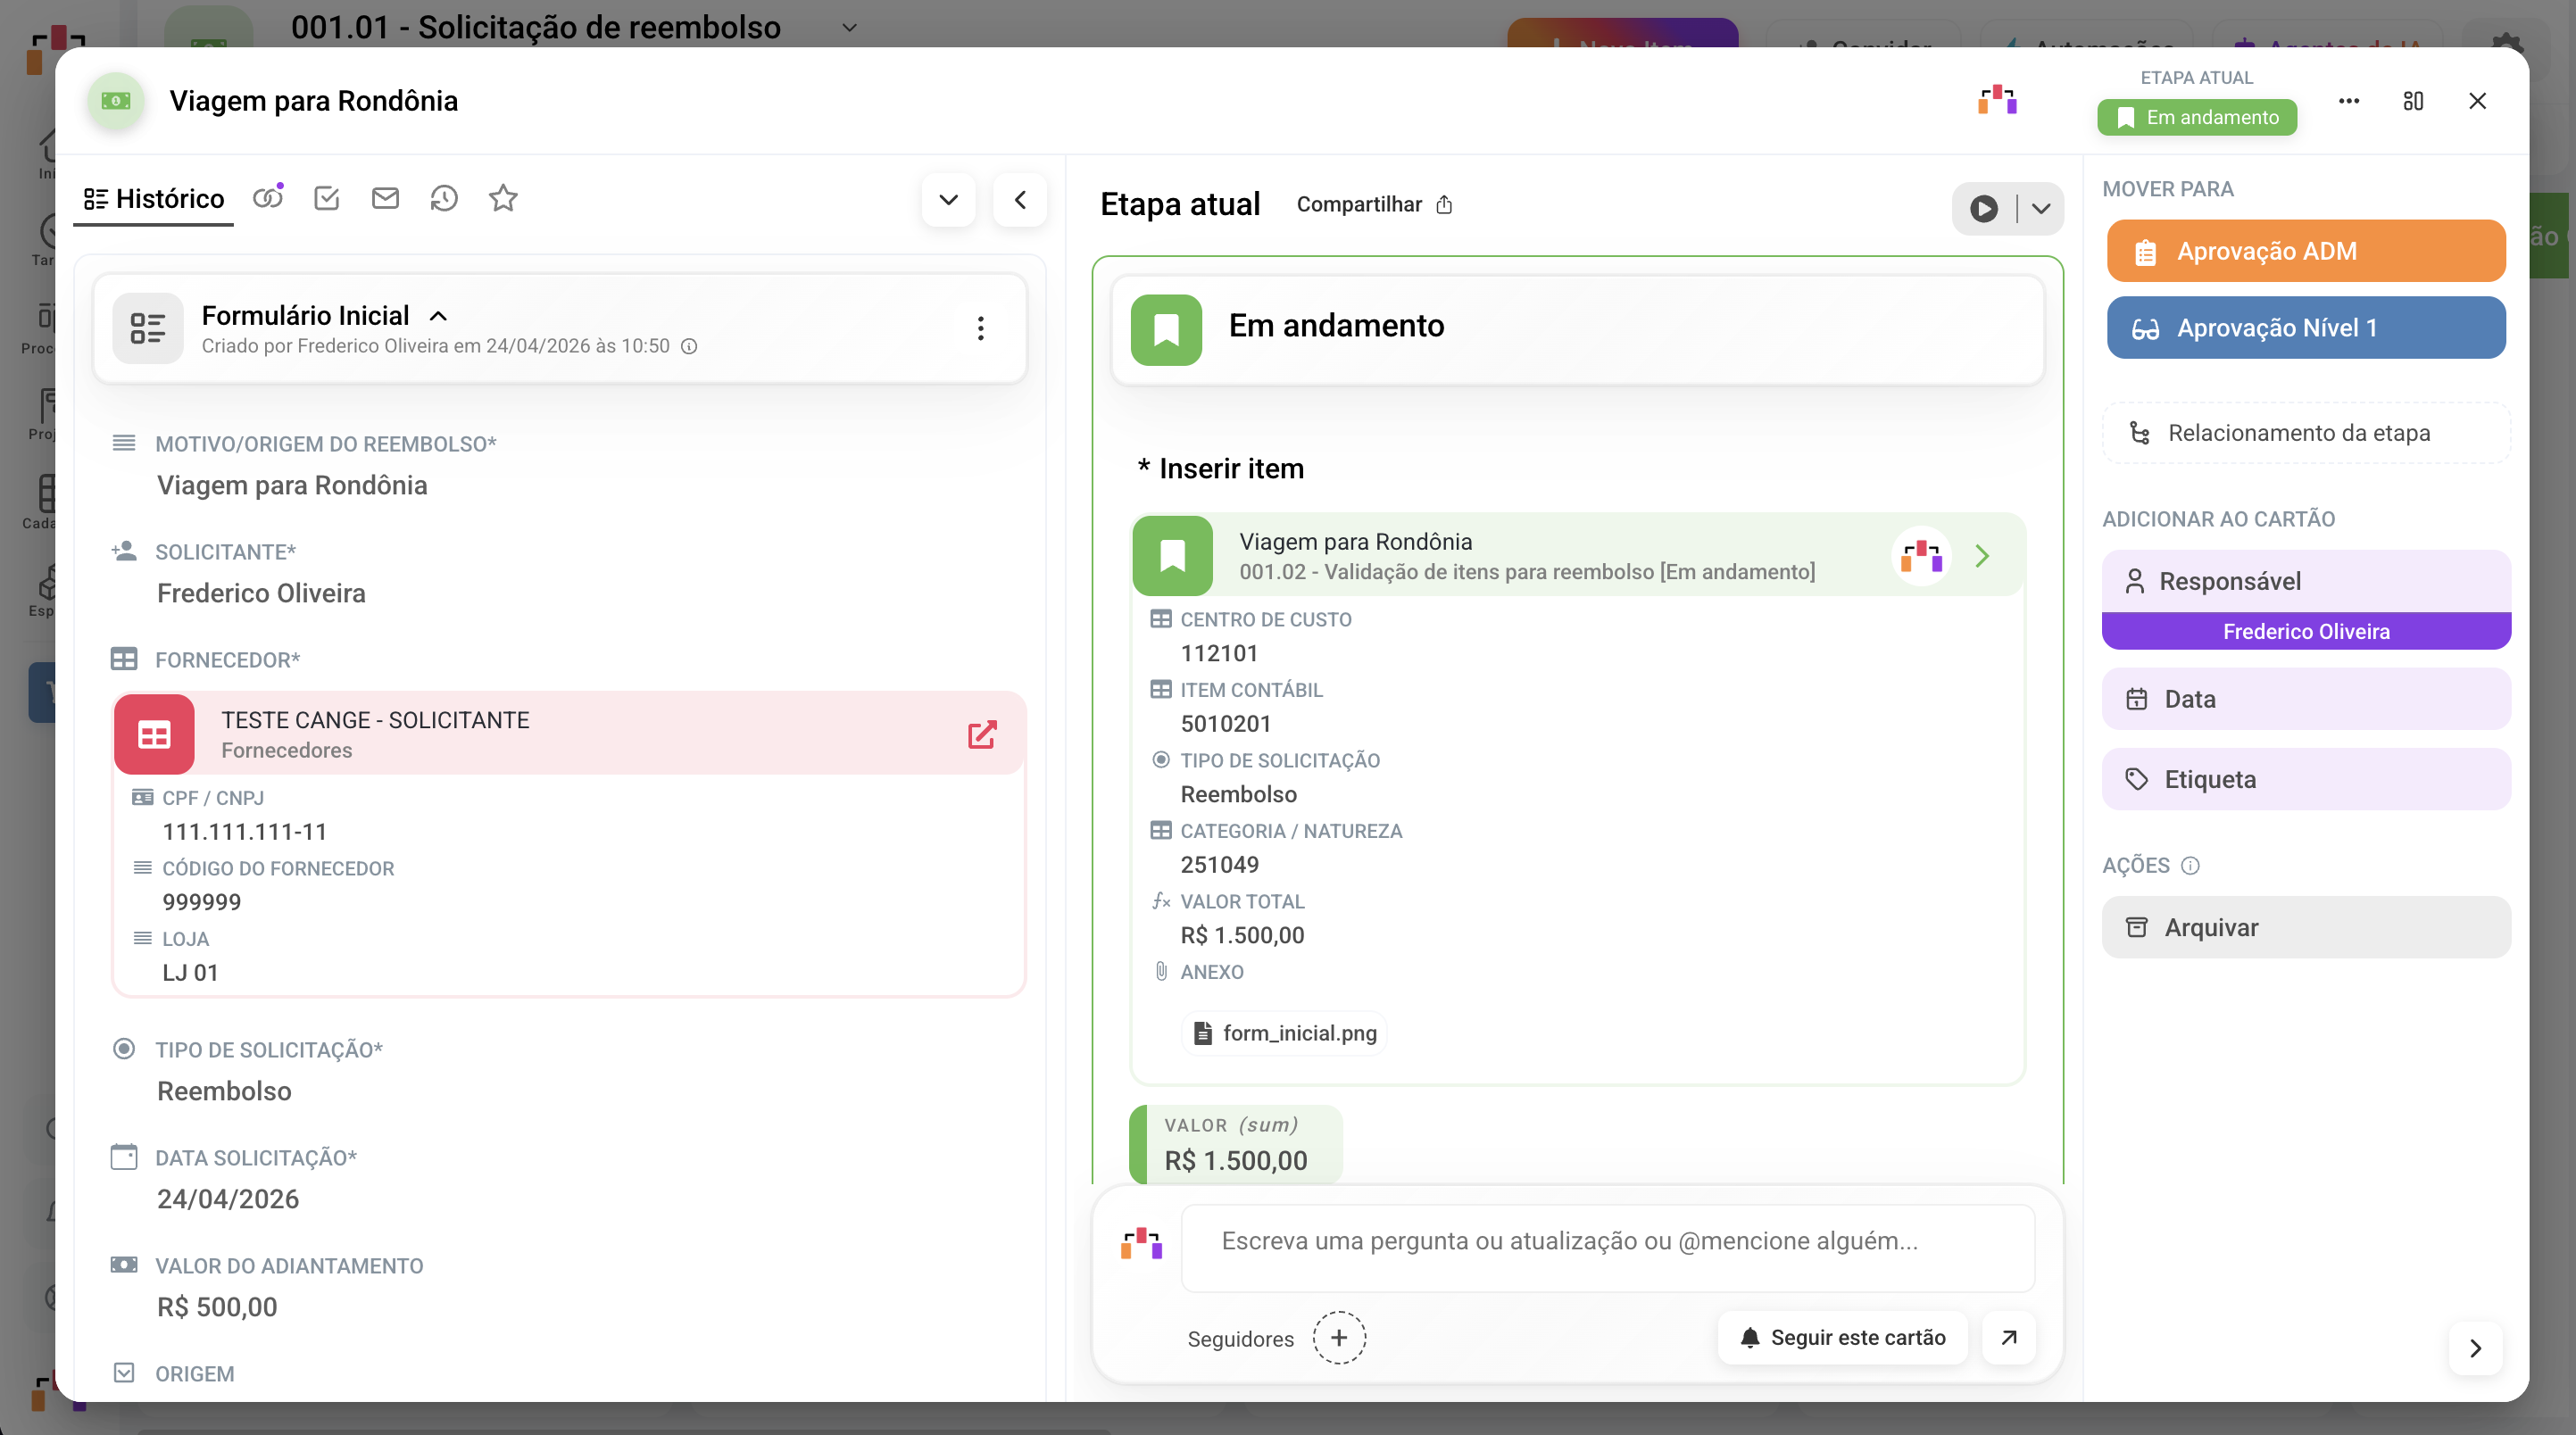The width and height of the screenshot is (2576, 1435).
Task: Add an Etiqueta to the card
Action: pyautogui.click(x=2306, y=779)
